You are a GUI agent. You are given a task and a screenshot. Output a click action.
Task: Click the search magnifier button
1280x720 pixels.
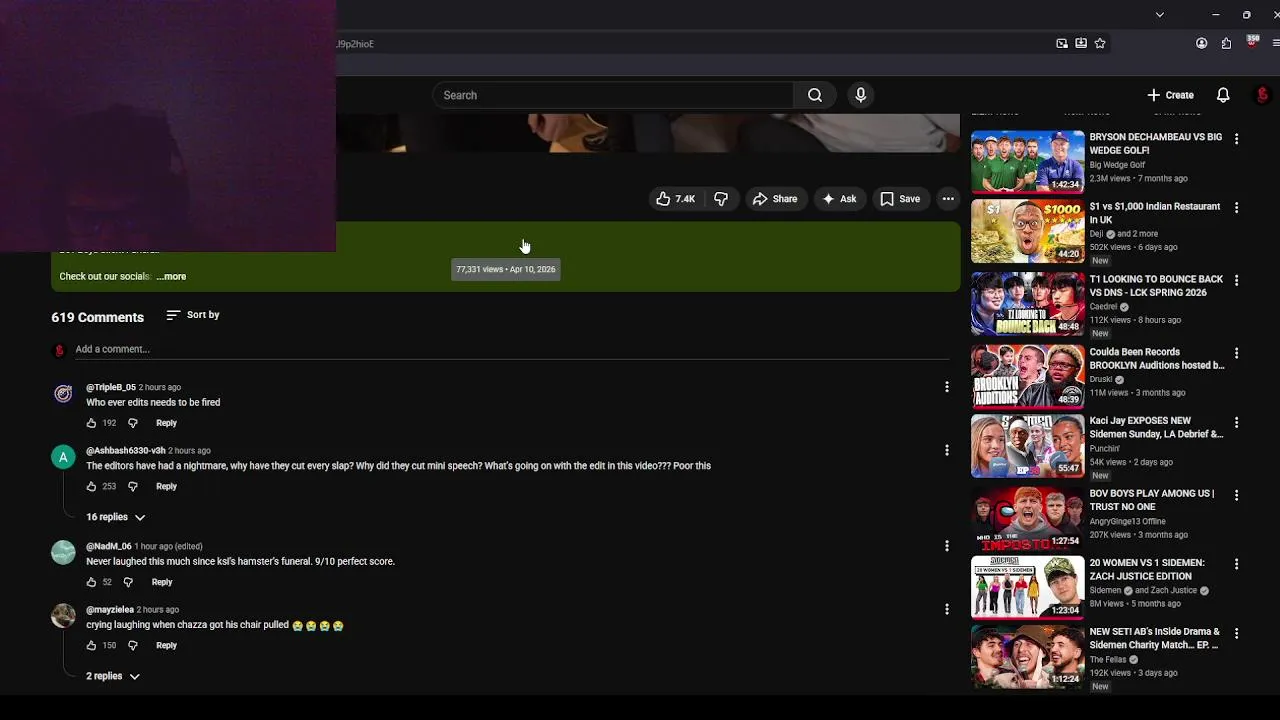tap(815, 95)
